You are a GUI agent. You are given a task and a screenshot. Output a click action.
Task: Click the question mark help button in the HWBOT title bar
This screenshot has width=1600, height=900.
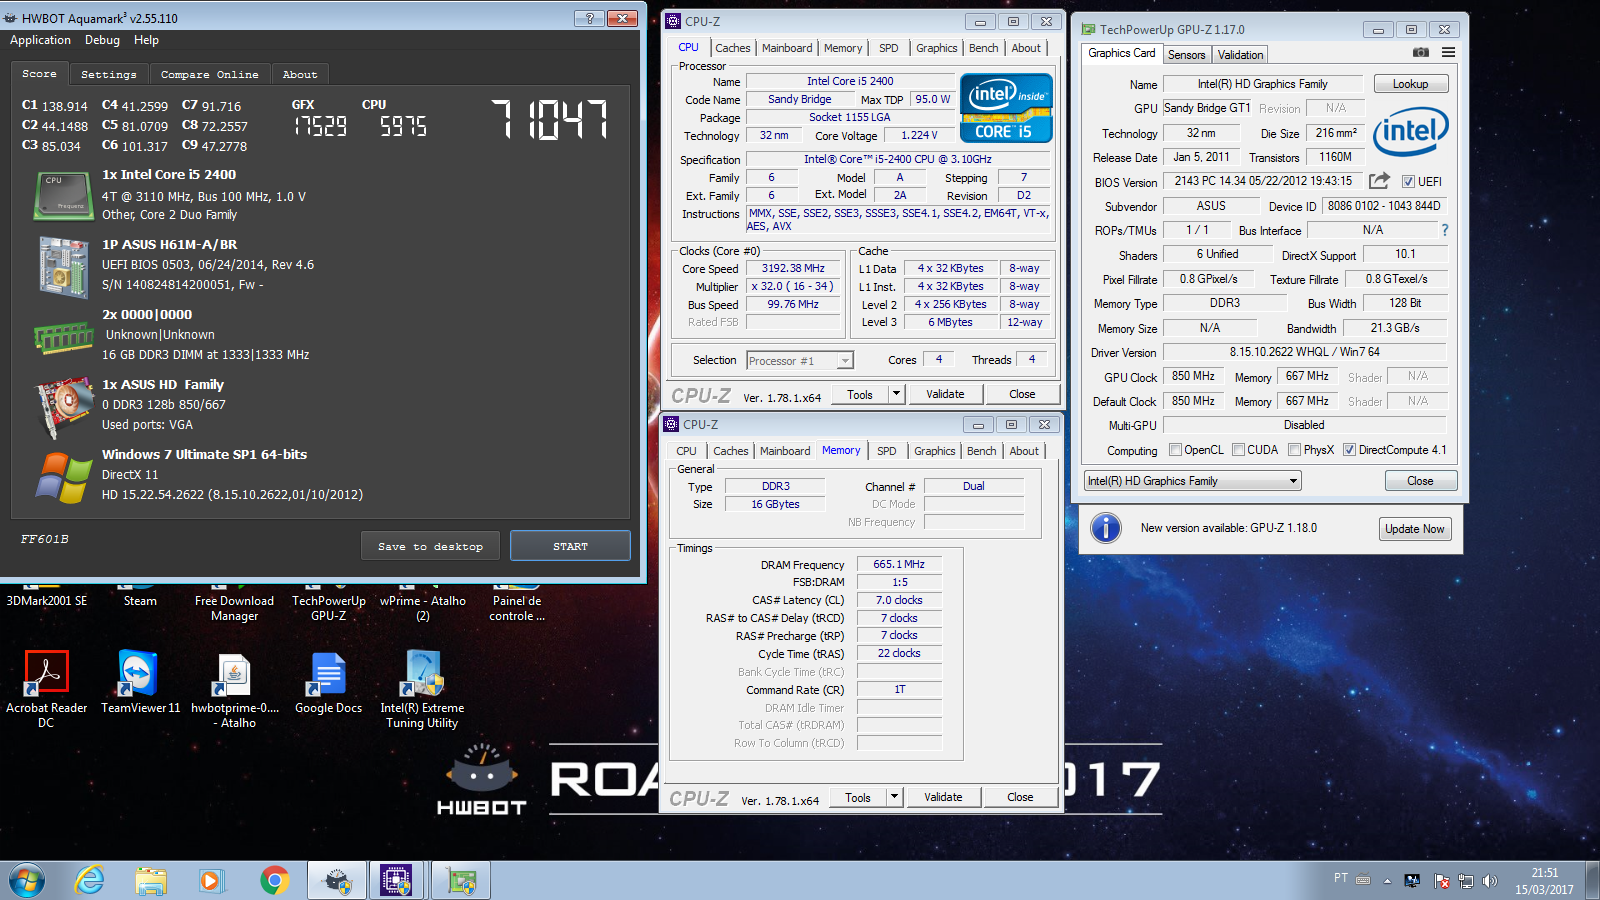589,18
